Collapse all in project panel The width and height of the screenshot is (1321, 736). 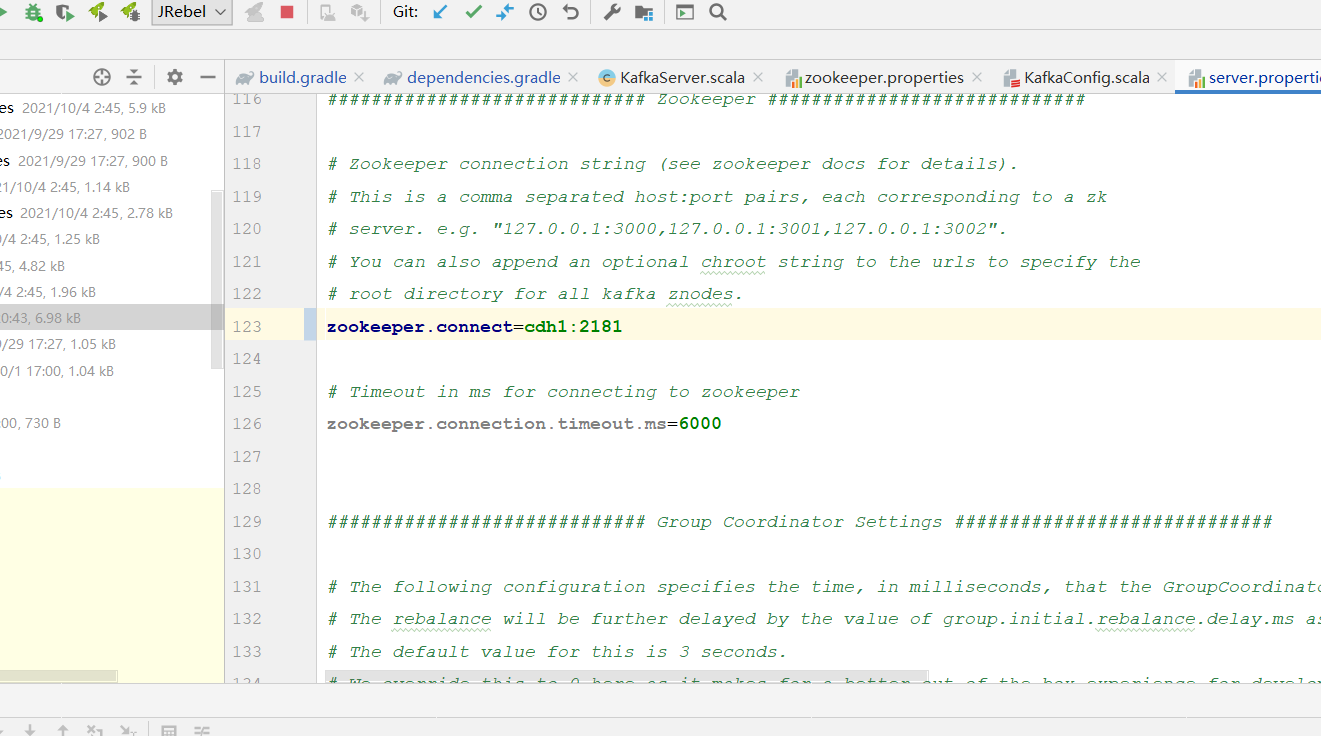134,77
